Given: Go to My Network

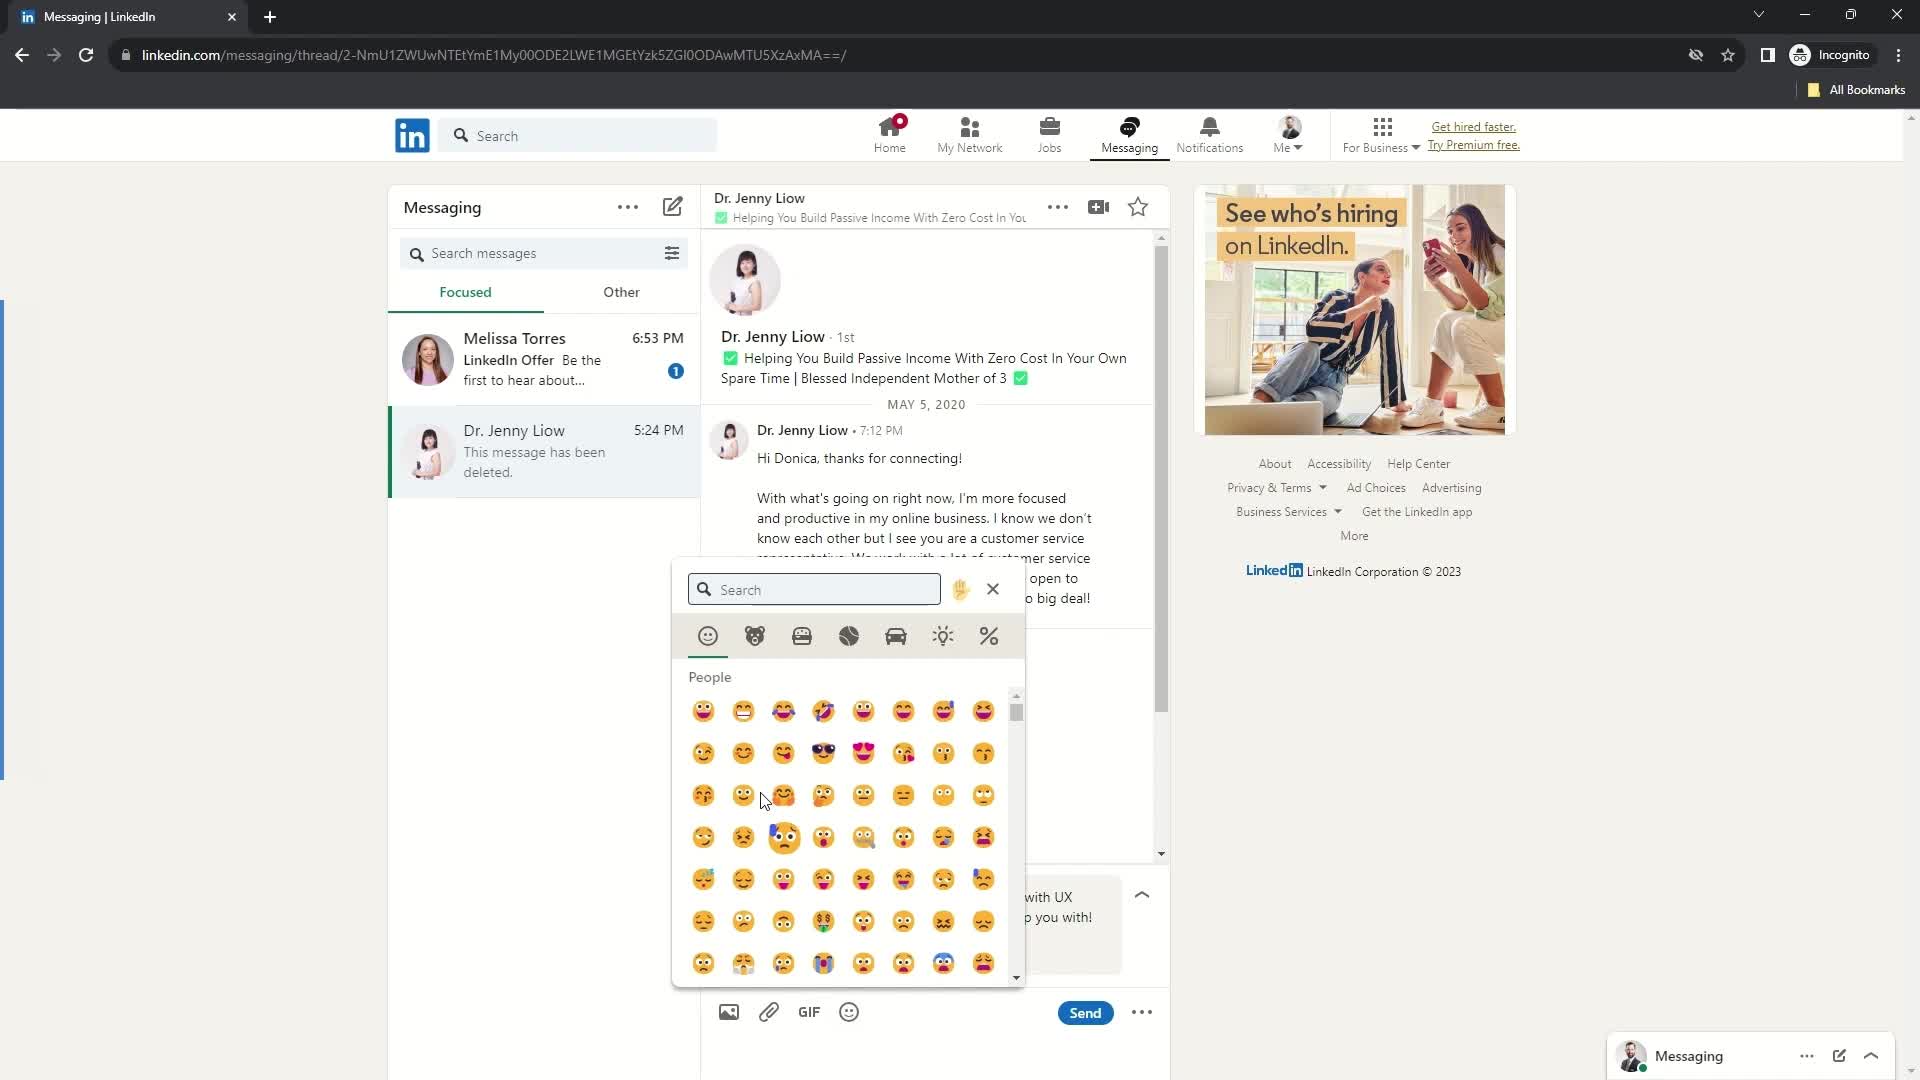Looking at the screenshot, I should click(x=969, y=135).
